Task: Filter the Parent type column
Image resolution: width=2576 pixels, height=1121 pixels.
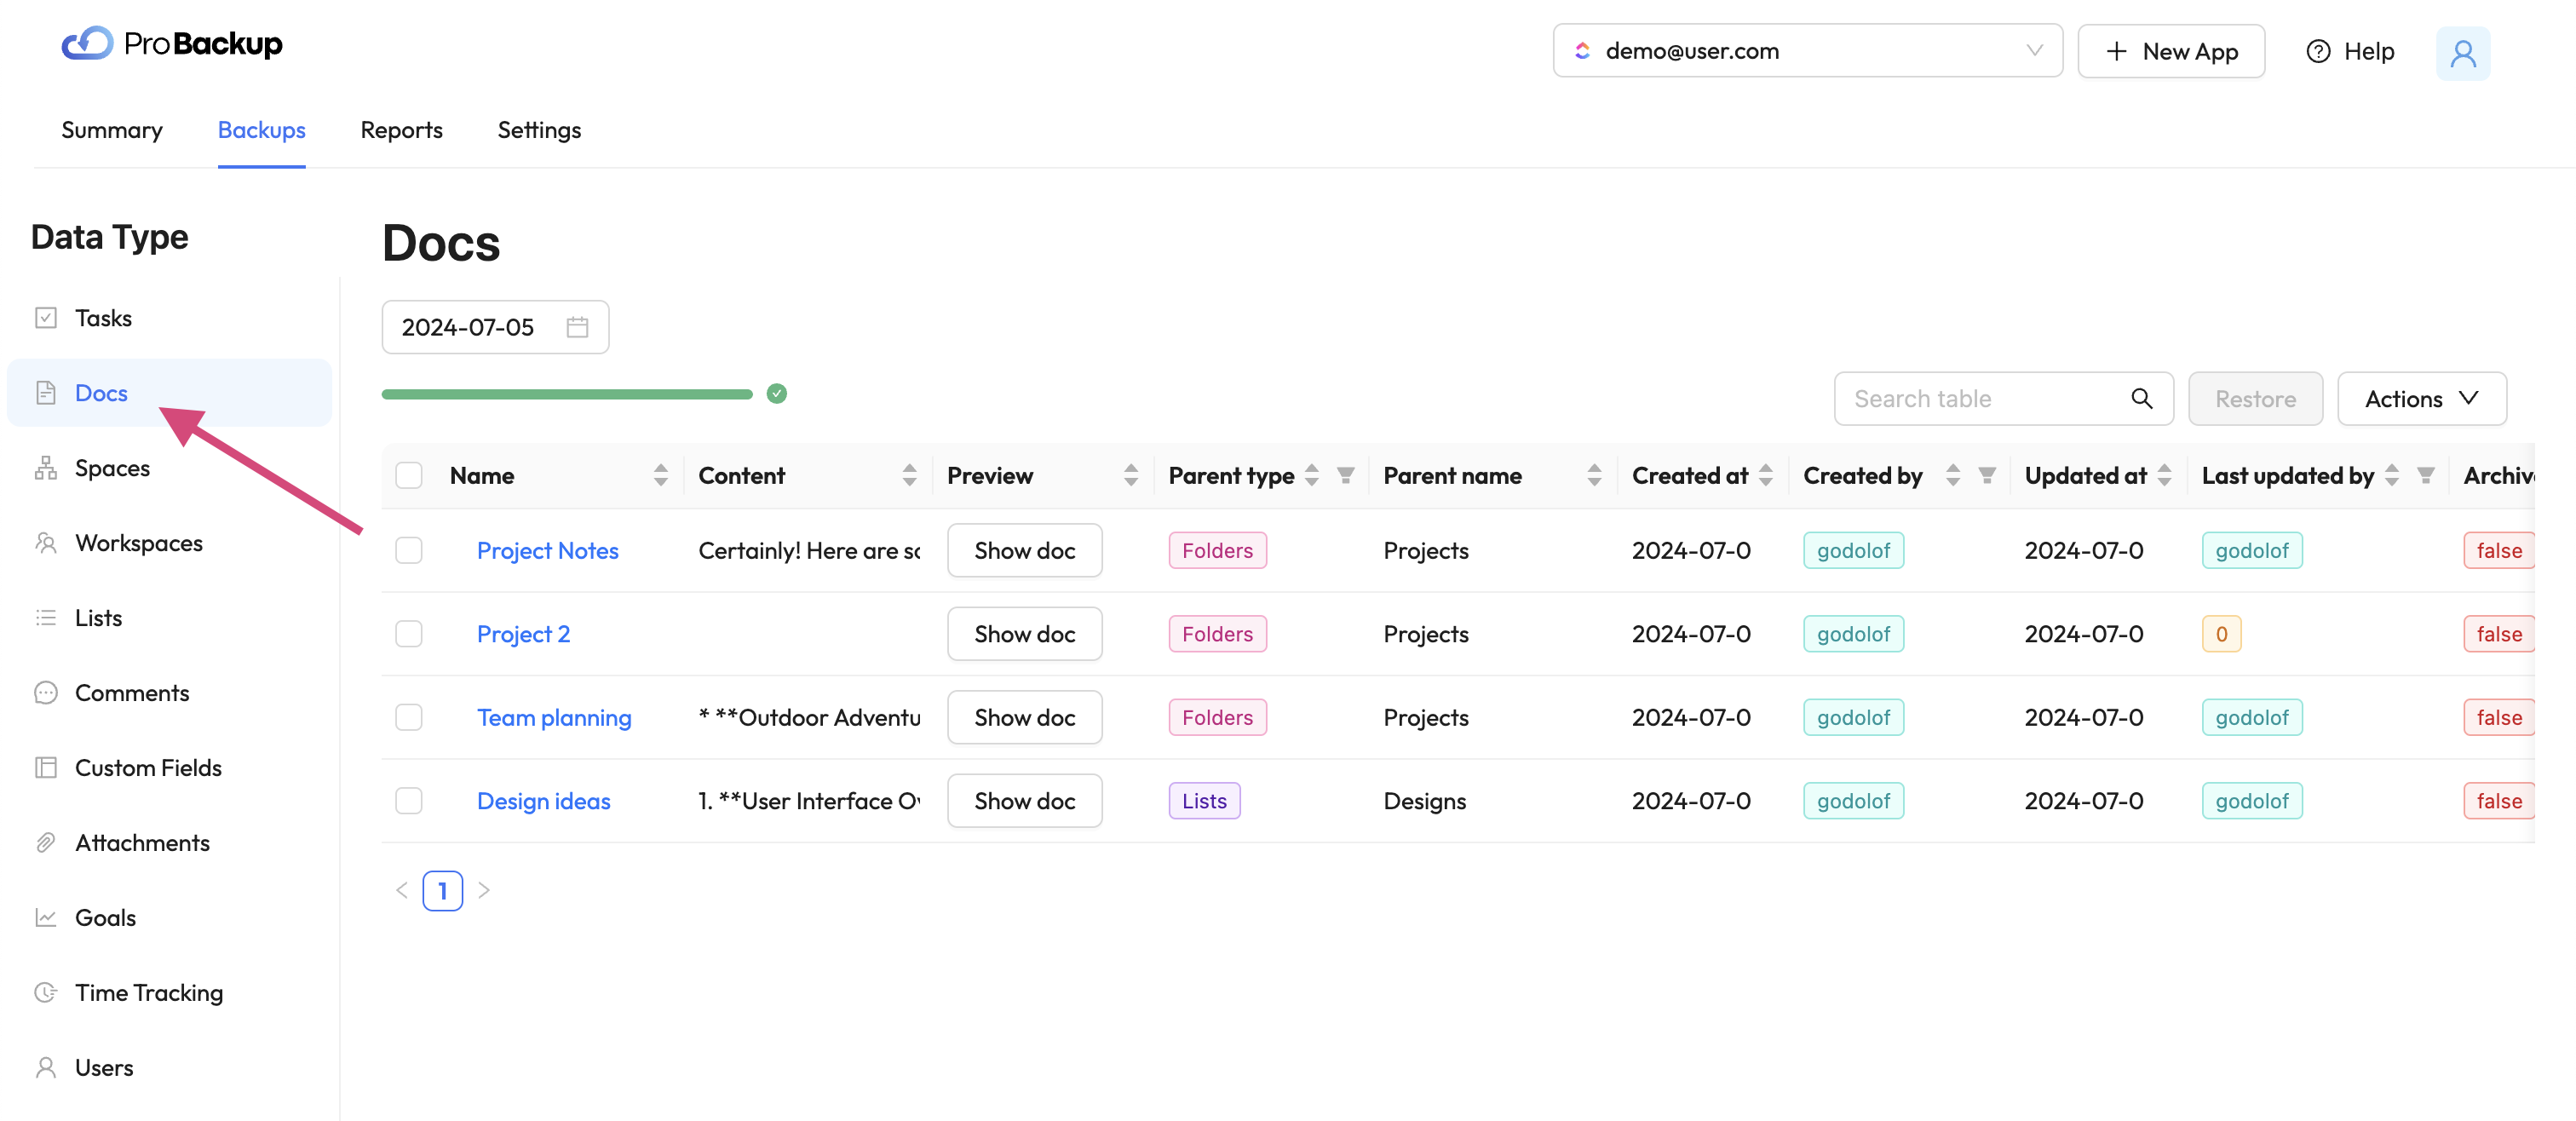Action: click(x=1346, y=476)
